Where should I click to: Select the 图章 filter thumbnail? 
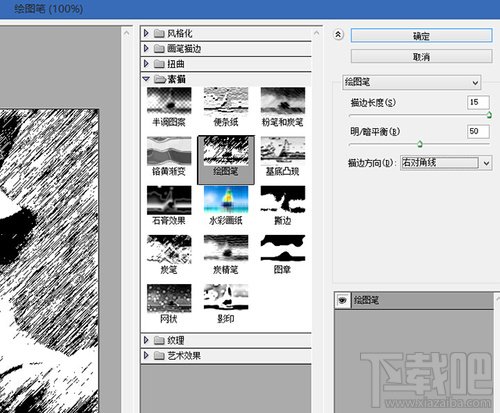[x=283, y=249]
